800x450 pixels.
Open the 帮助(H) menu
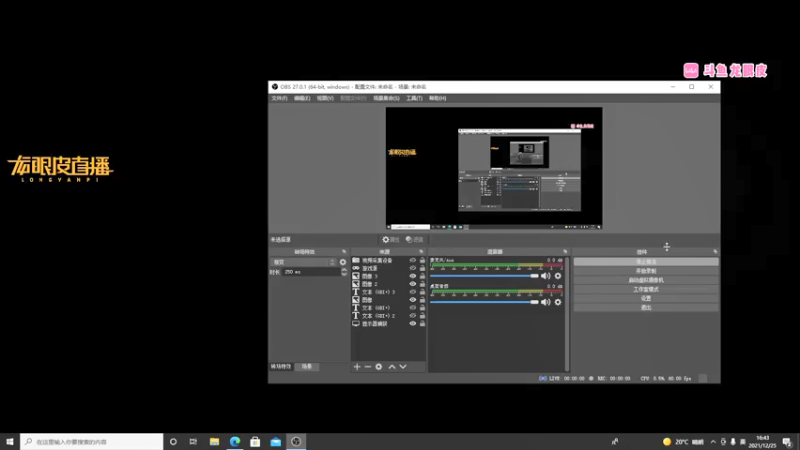click(437, 98)
